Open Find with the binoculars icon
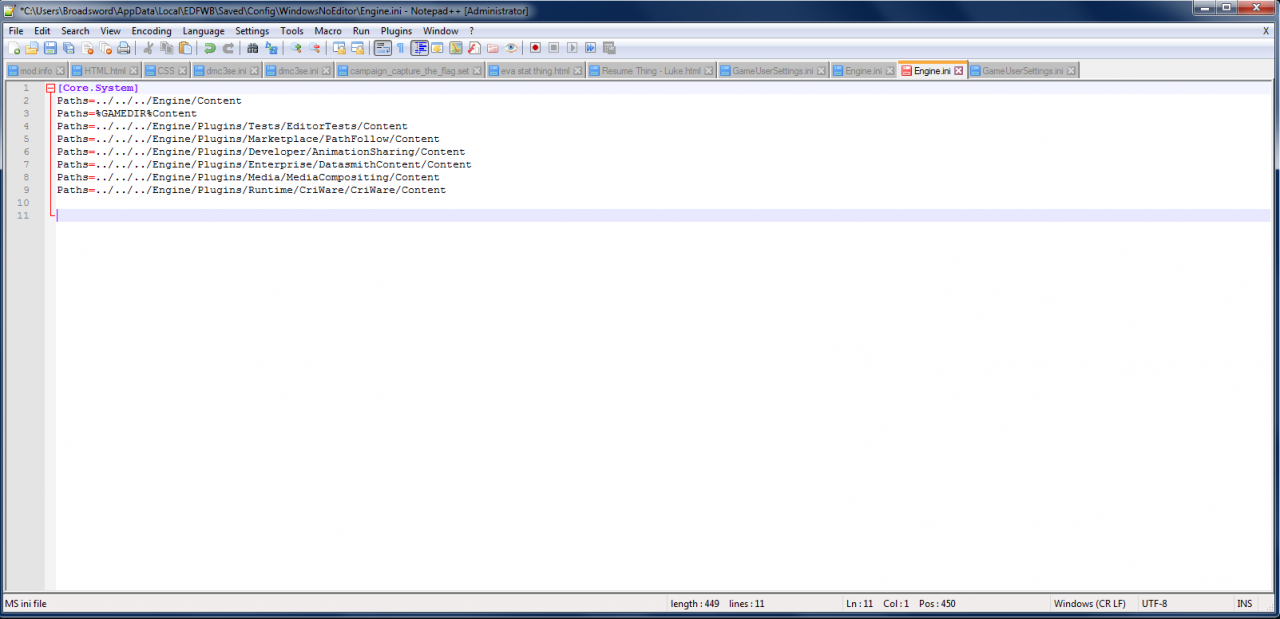Viewport: 1280px width, 619px height. click(253, 48)
